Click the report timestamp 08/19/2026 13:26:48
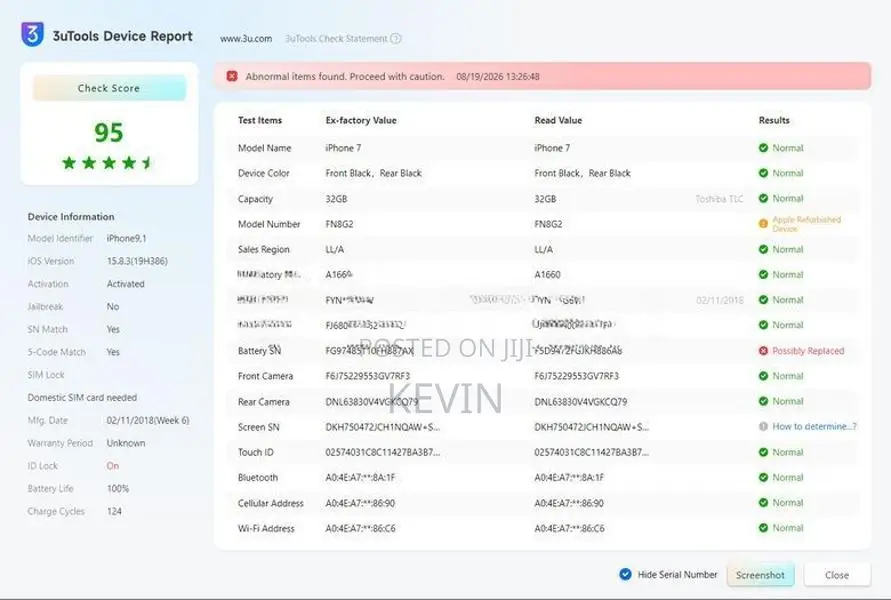 (x=498, y=77)
